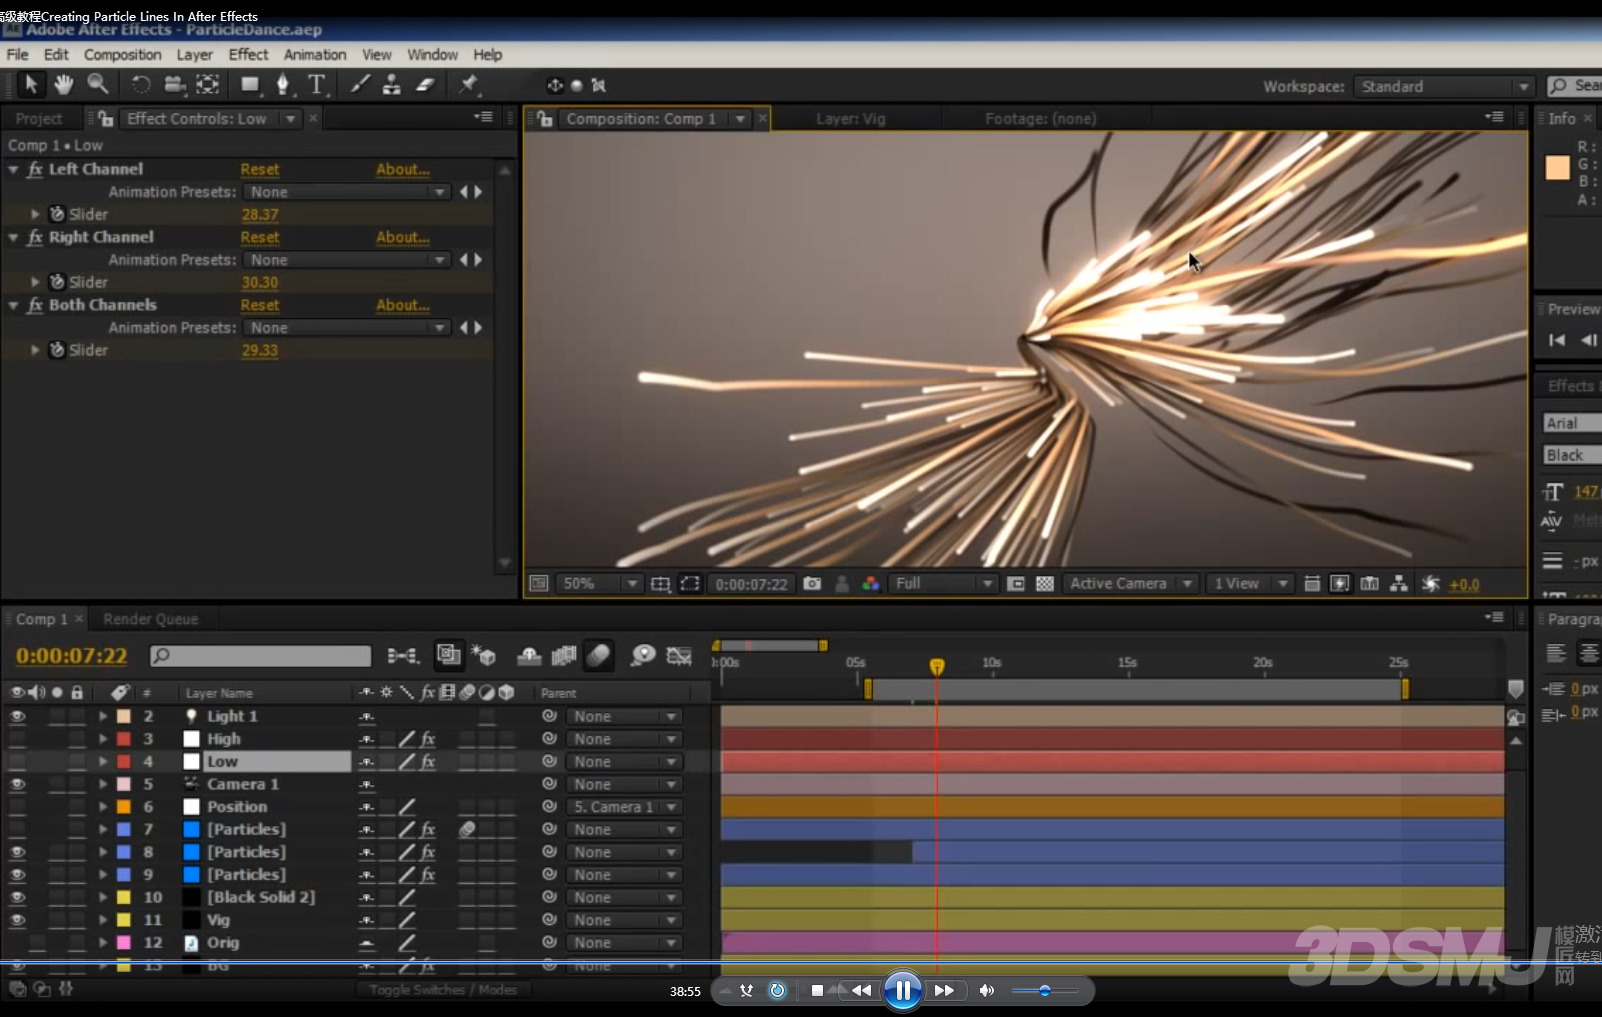
Task: Select the Zoom magnifier tool
Action: (97, 85)
